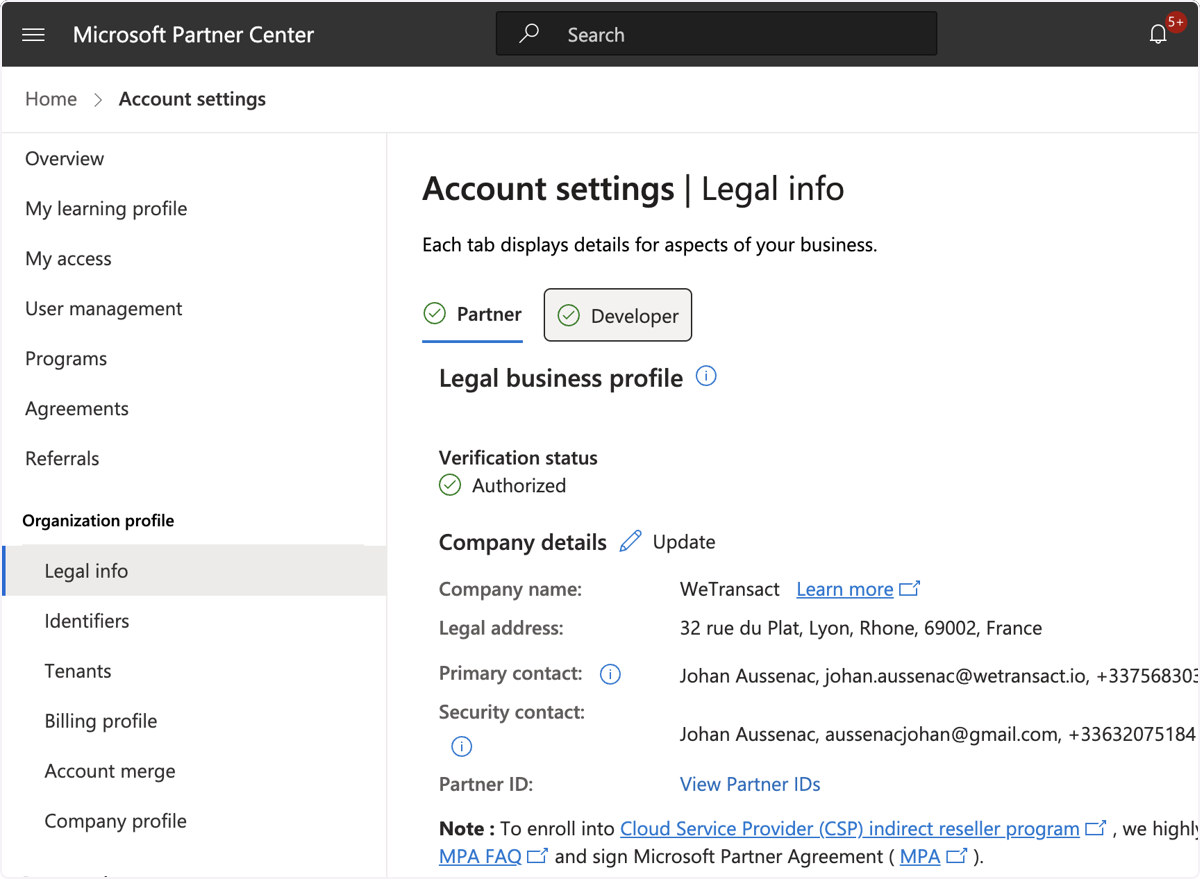Click the Account settings breadcrumb text
Image resolution: width=1200 pixels, height=879 pixels.
pos(192,99)
